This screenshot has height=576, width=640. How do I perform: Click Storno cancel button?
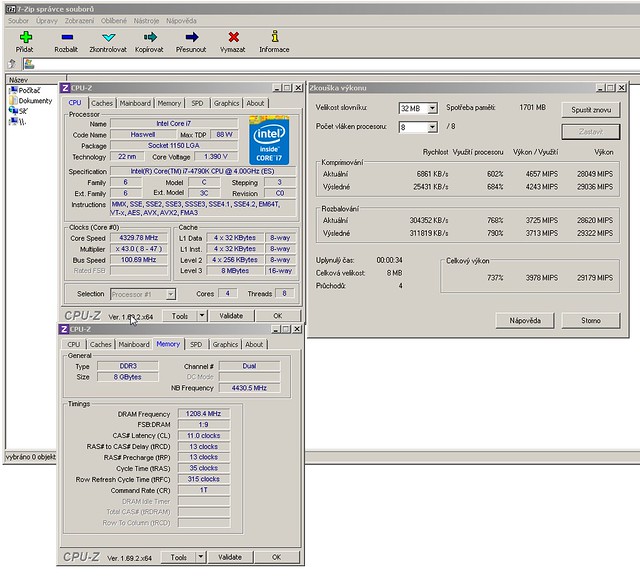(591, 320)
